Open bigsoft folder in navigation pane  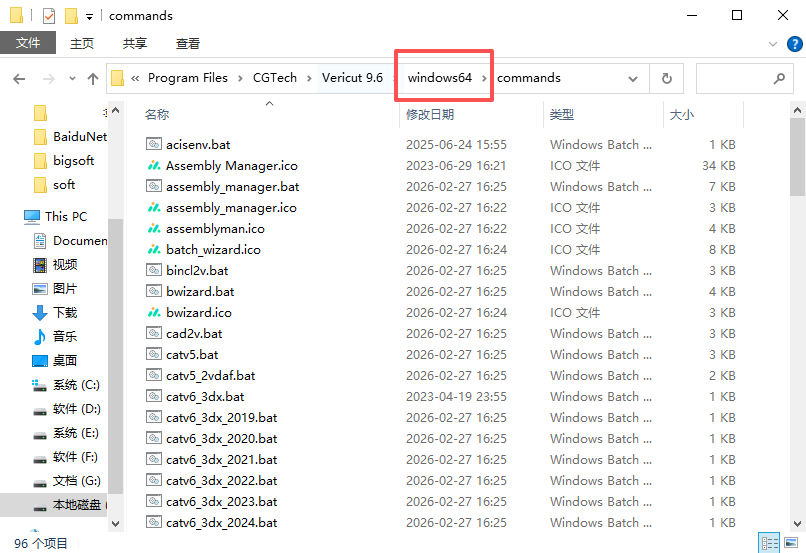(x=64, y=161)
